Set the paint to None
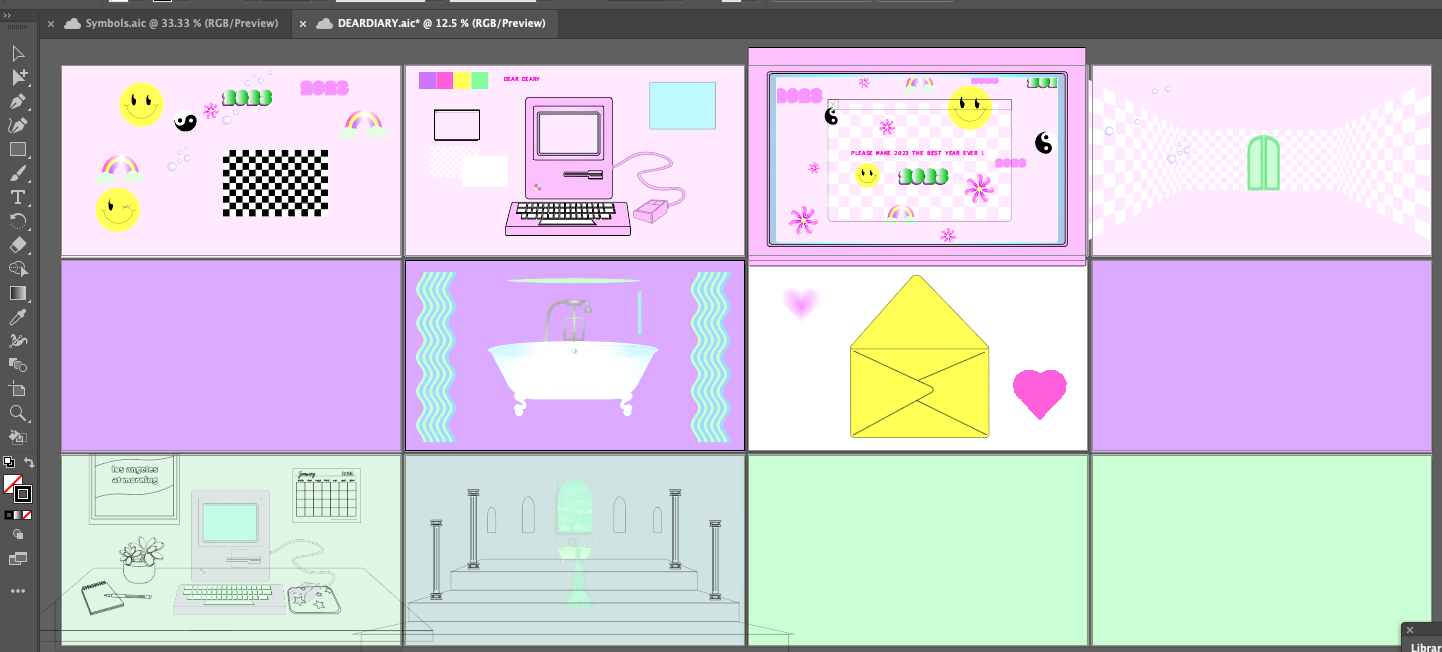This screenshot has width=1442, height=652. tap(28, 515)
